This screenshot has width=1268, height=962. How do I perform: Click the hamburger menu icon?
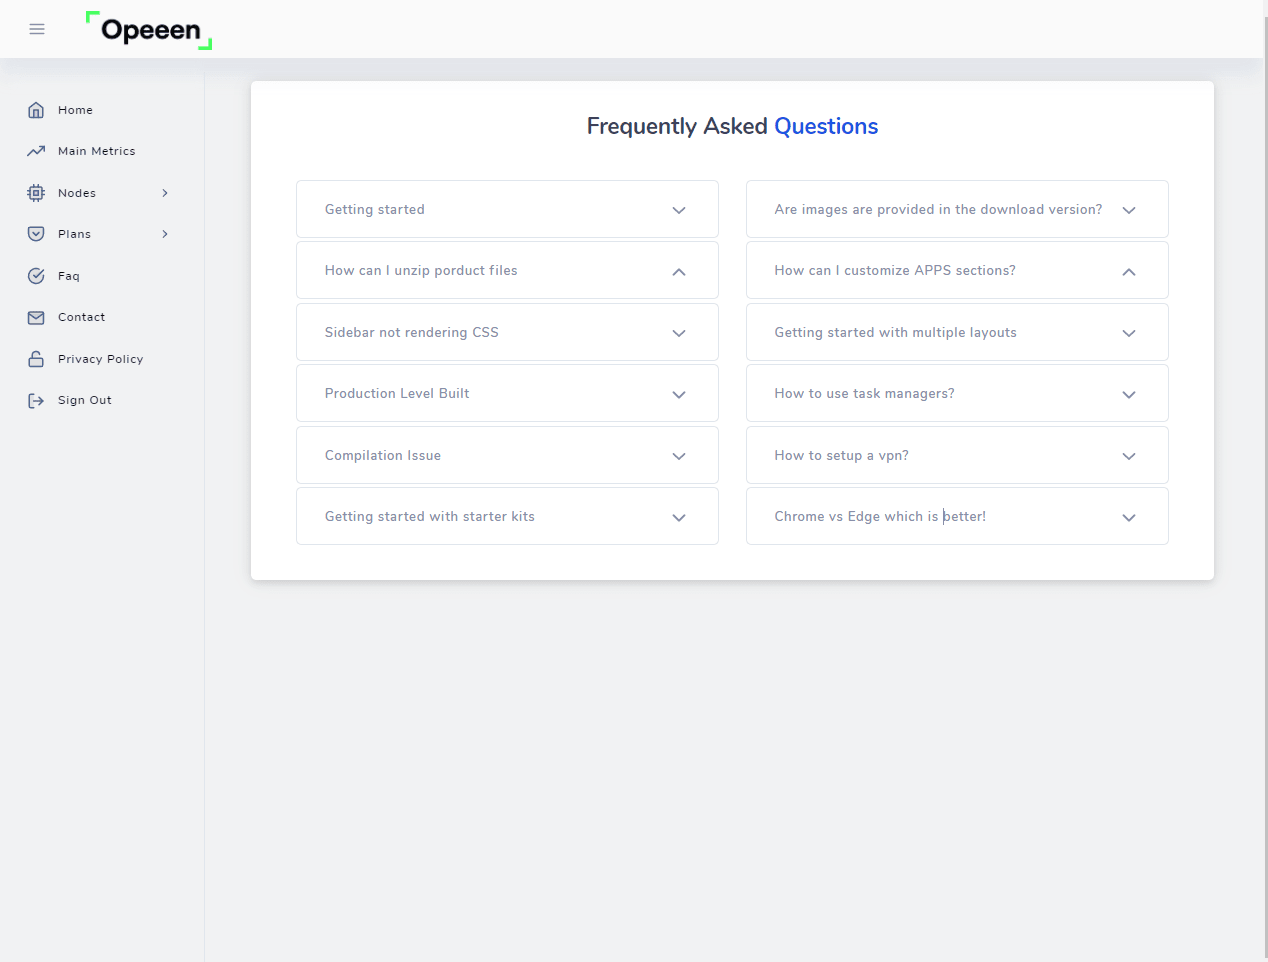point(37,29)
